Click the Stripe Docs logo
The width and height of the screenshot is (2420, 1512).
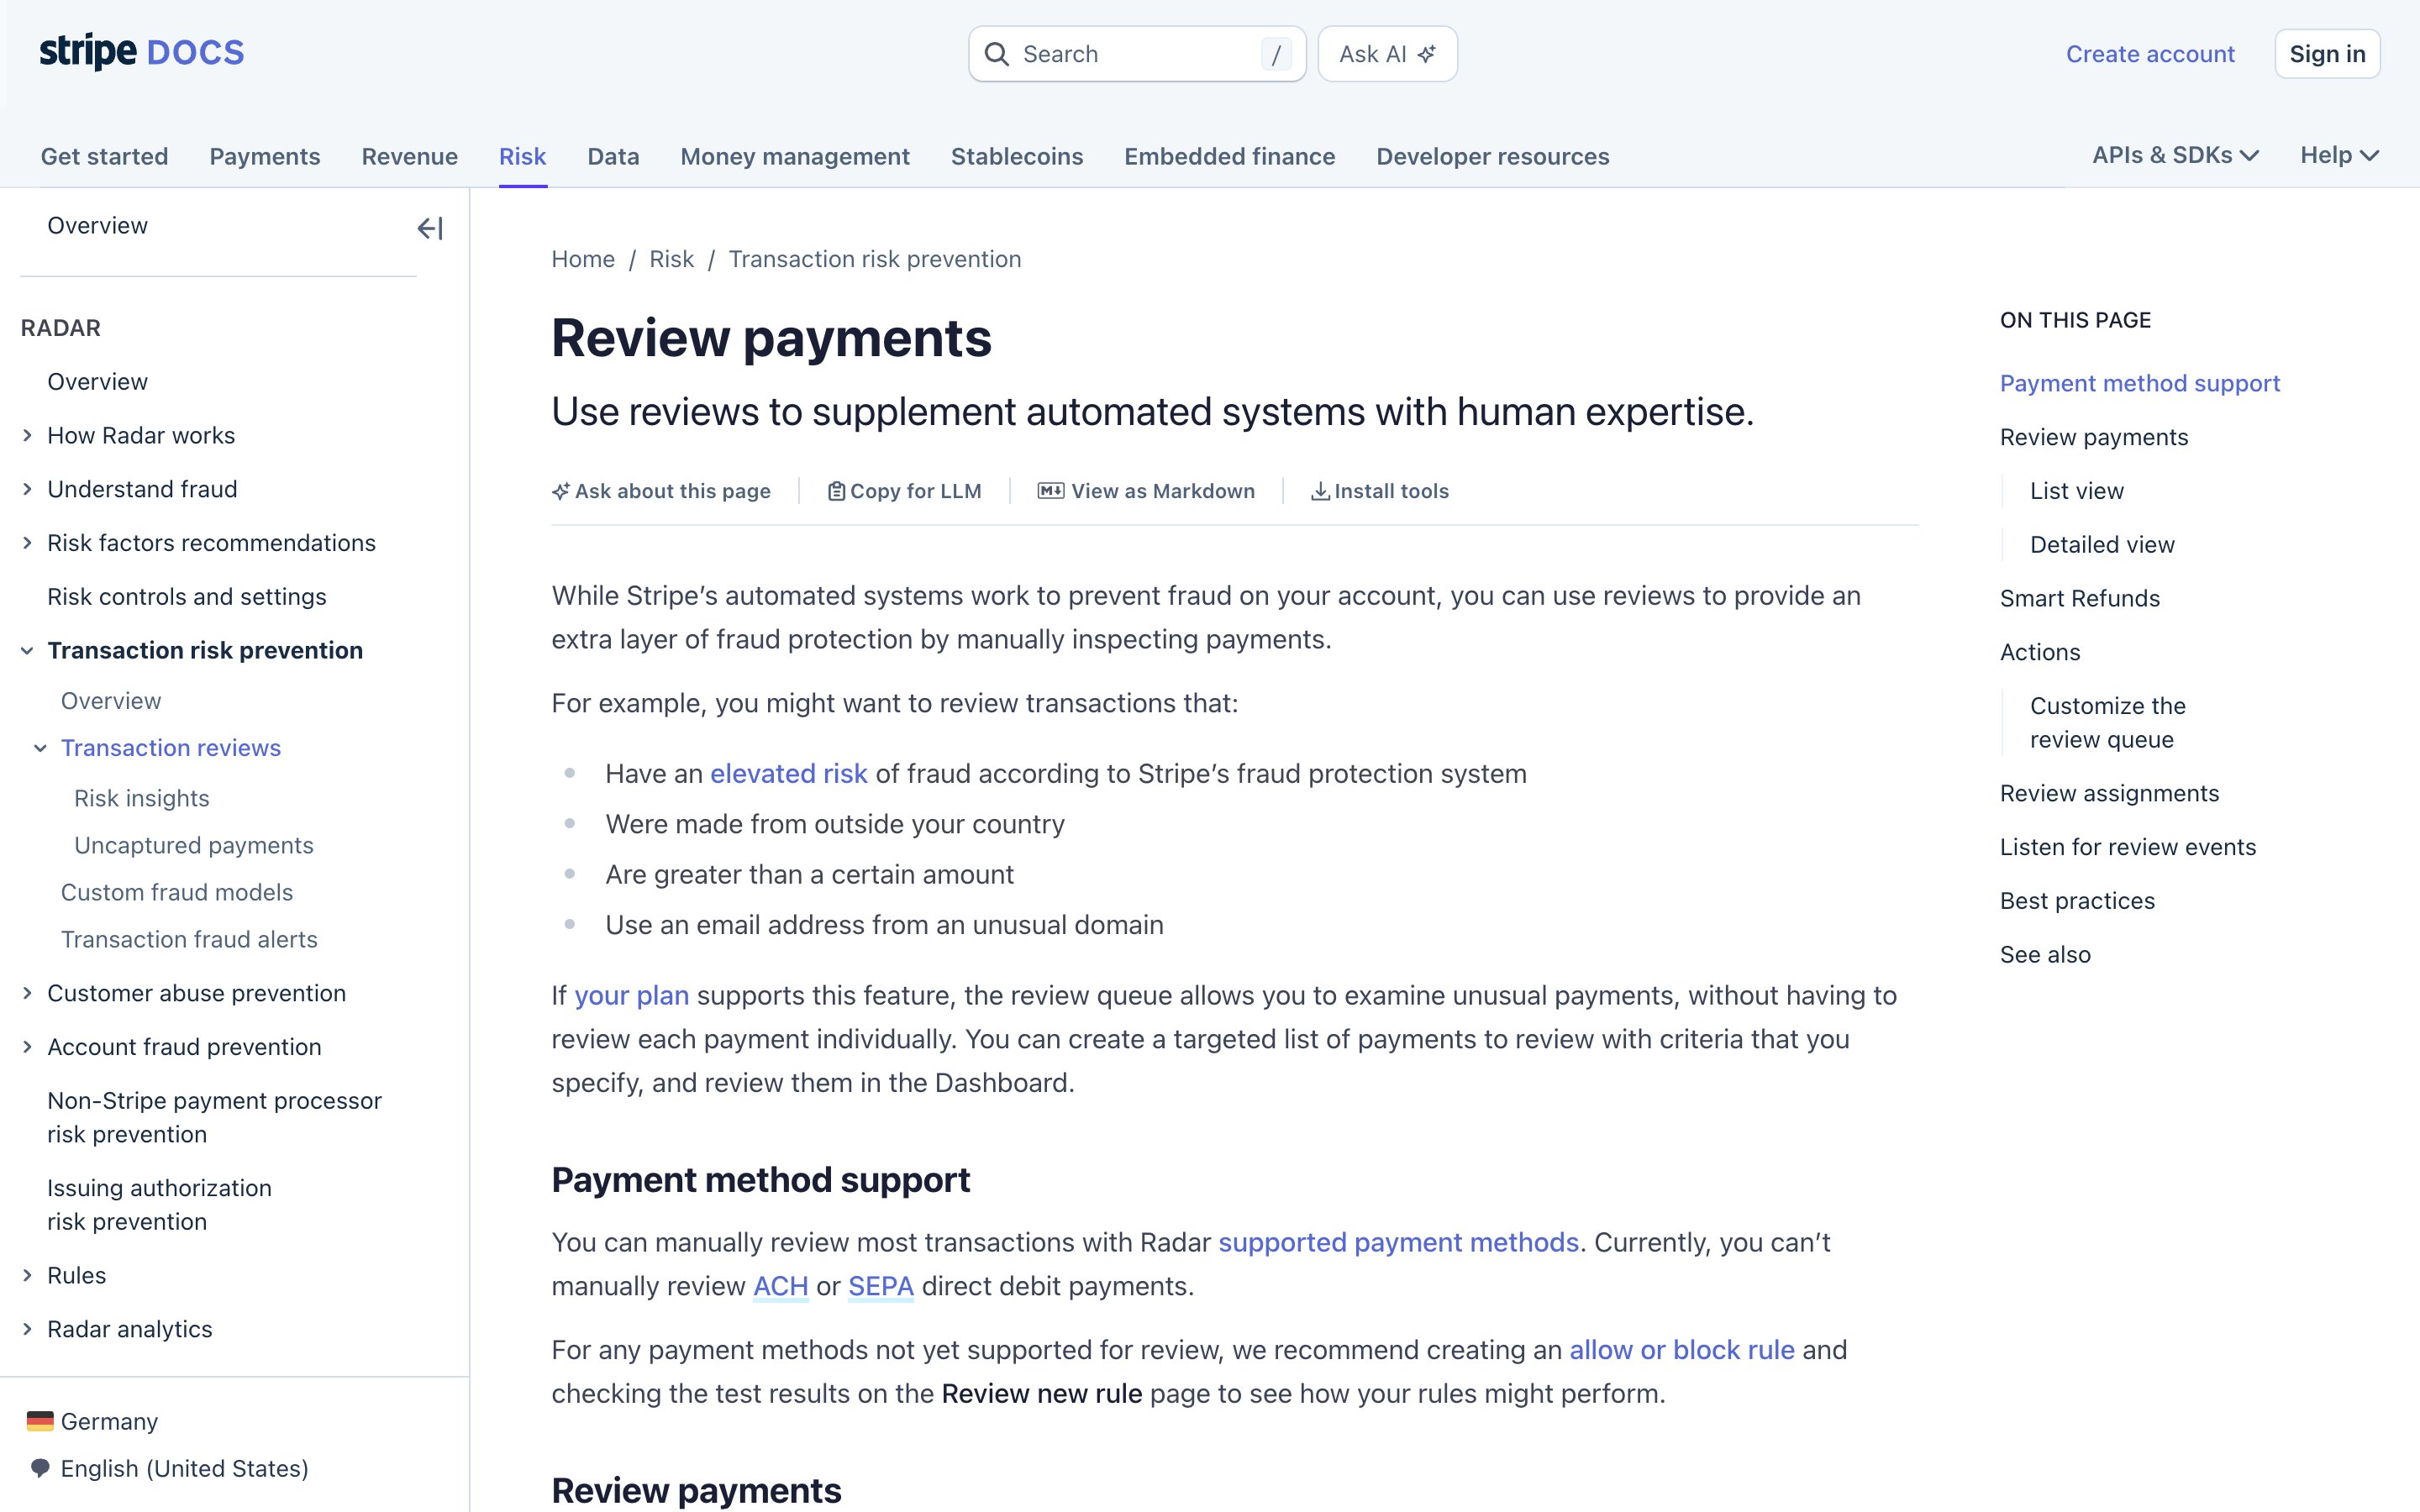[141, 52]
